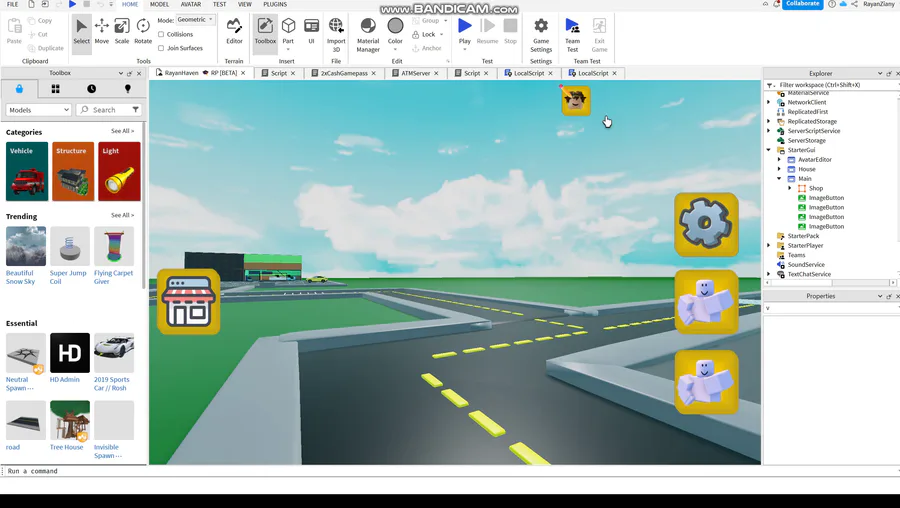Click the middle character emote button

(706, 302)
